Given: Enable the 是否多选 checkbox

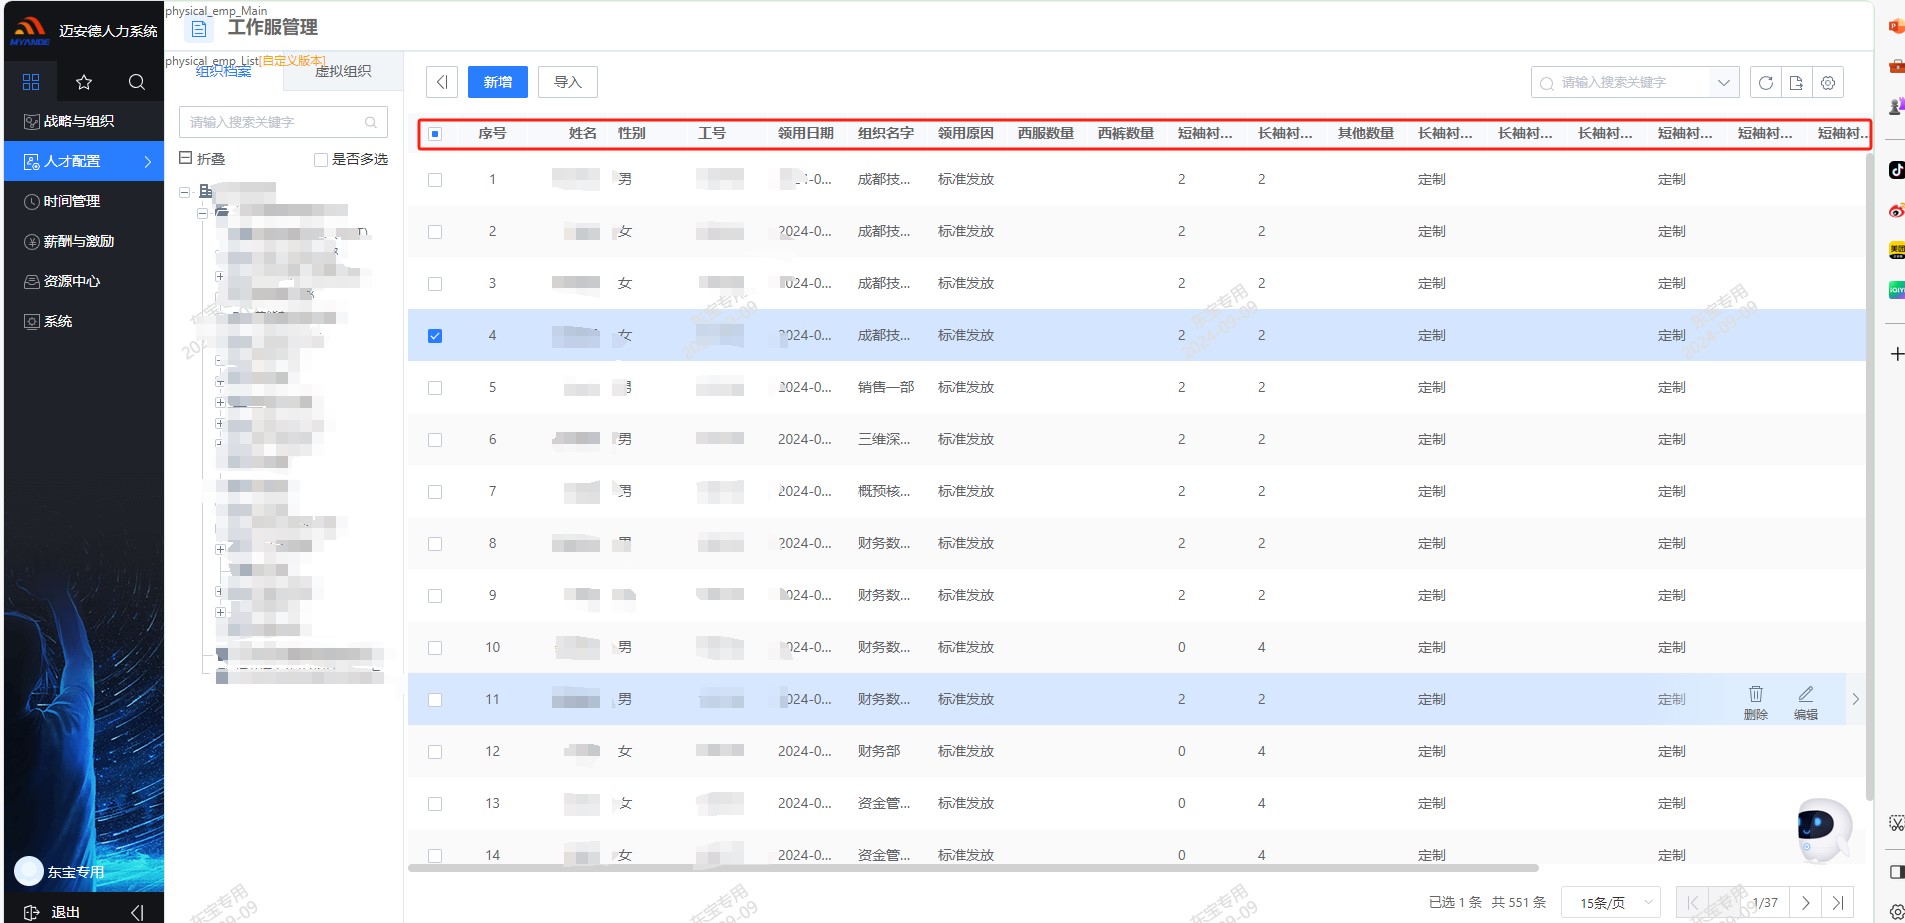Looking at the screenshot, I should (321, 160).
